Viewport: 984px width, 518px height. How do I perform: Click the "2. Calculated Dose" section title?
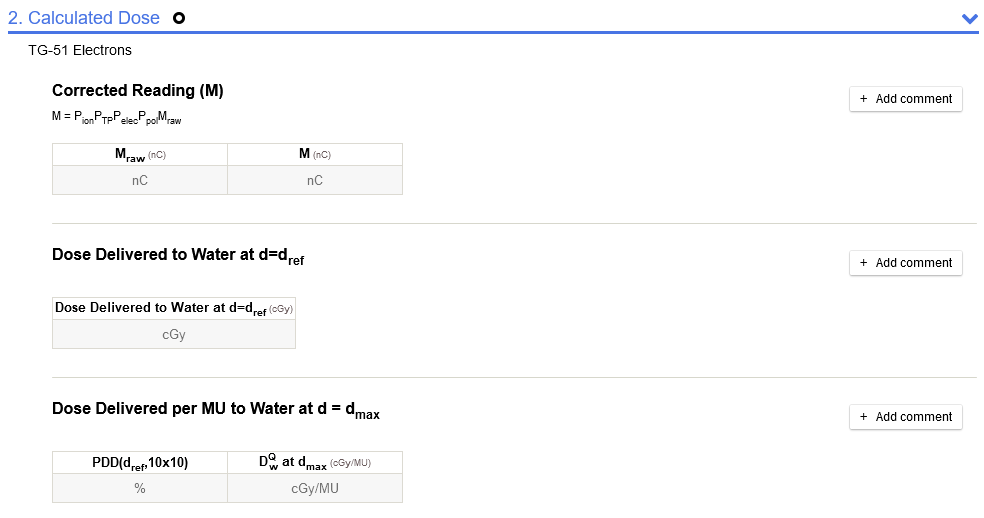tap(84, 18)
